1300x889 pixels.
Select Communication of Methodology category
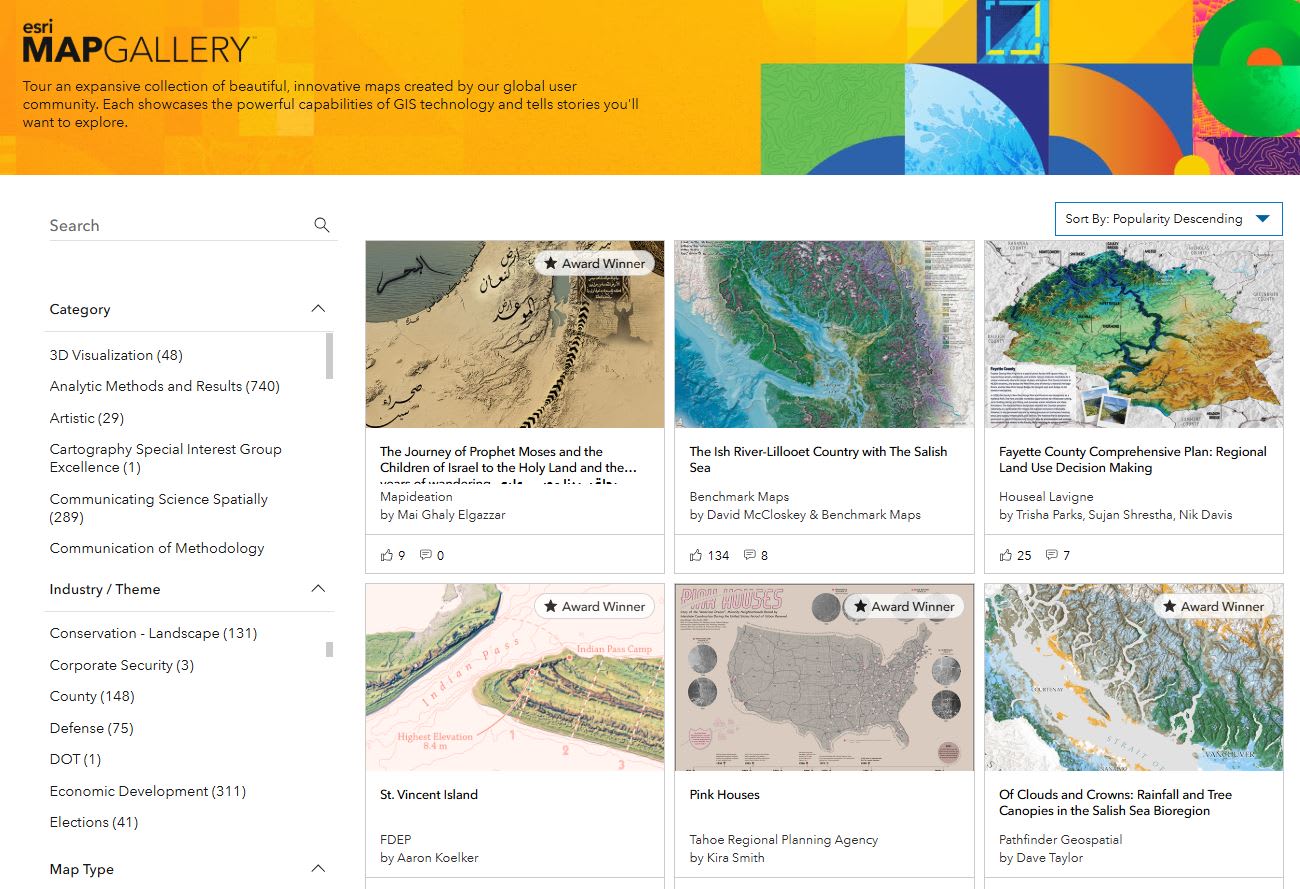157,548
